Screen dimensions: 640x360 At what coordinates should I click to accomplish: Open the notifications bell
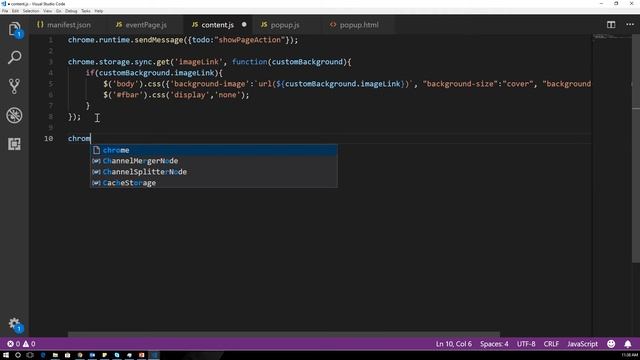pyautogui.click(x=628, y=344)
